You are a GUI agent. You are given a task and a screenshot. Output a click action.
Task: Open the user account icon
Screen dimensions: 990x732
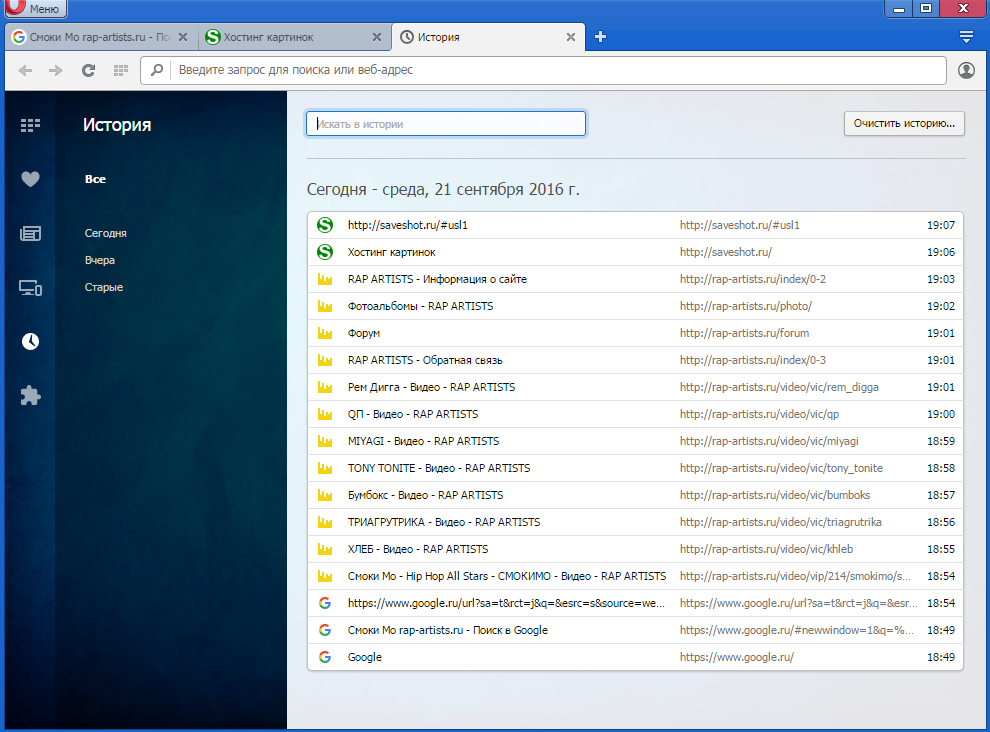tap(966, 70)
